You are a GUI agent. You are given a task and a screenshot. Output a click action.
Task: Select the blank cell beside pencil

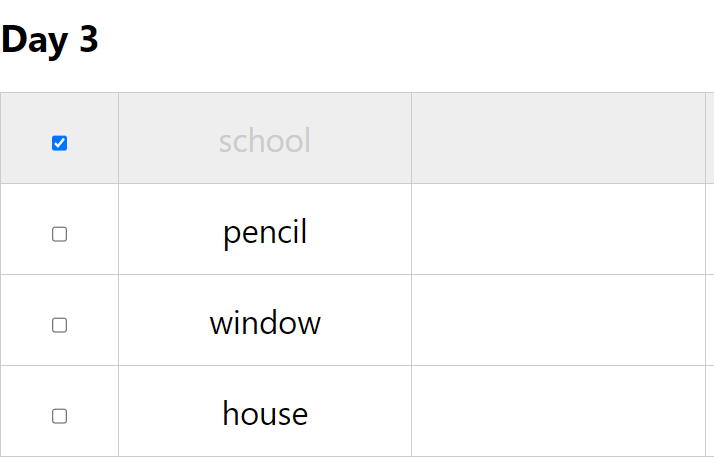(x=558, y=229)
